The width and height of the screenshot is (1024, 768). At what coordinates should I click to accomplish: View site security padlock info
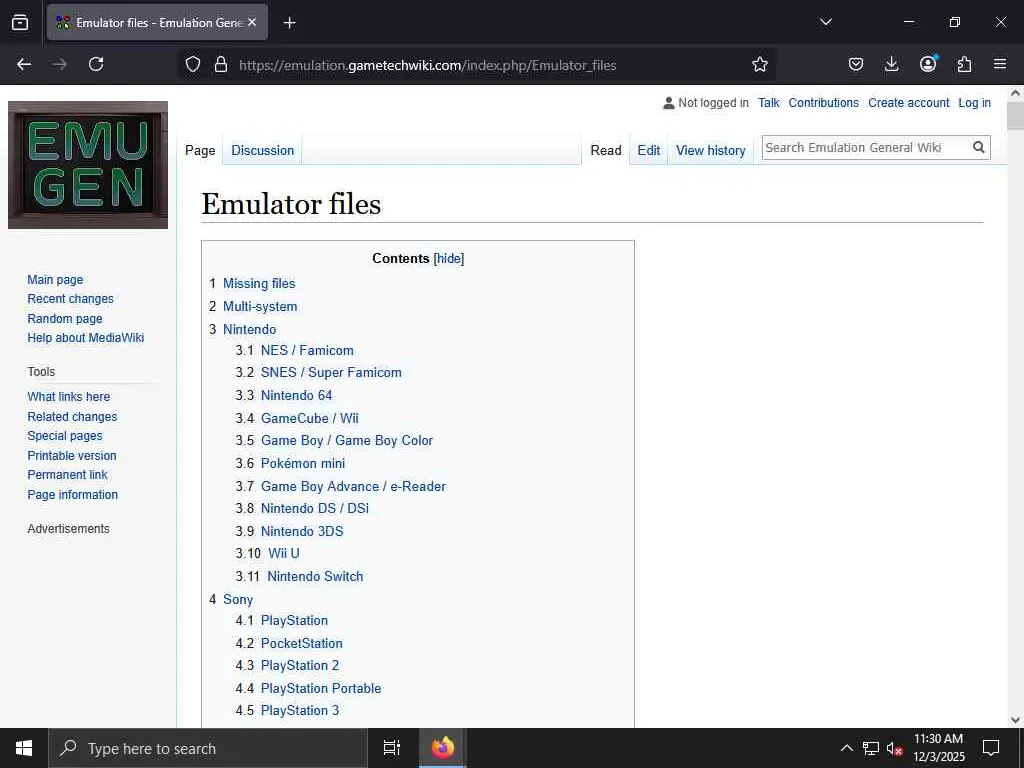pyautogui.click(x=221, y=64)
